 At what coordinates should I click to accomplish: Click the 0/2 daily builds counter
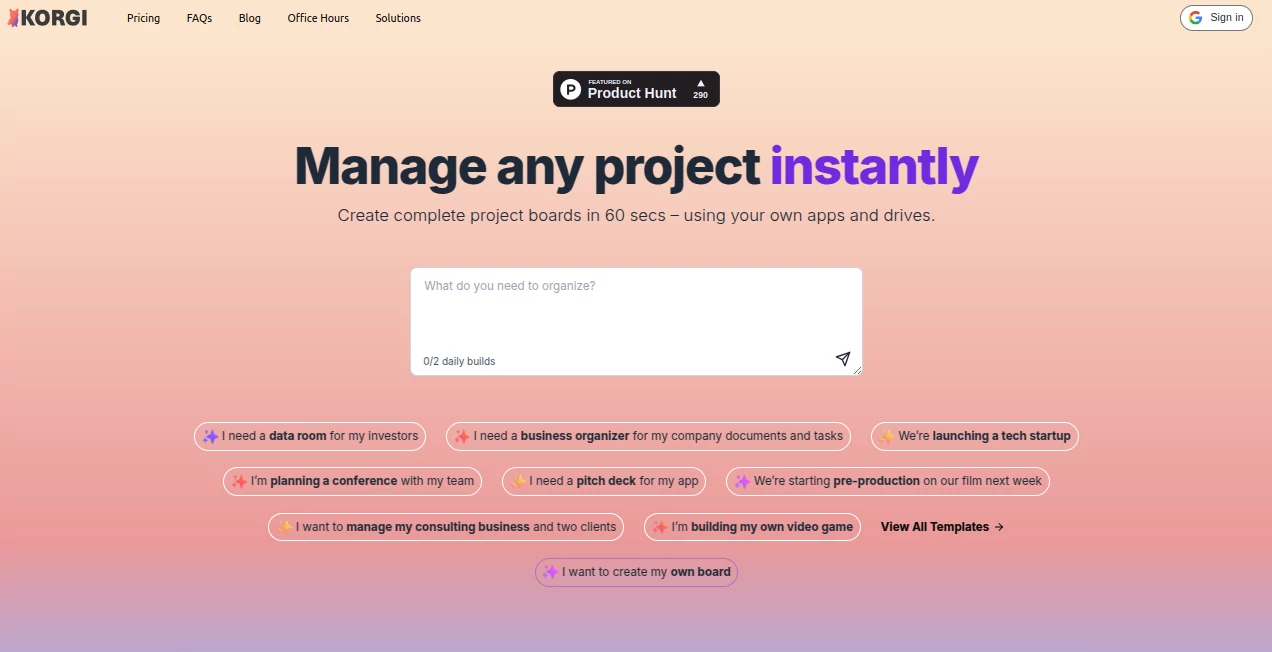coord(459,361)
